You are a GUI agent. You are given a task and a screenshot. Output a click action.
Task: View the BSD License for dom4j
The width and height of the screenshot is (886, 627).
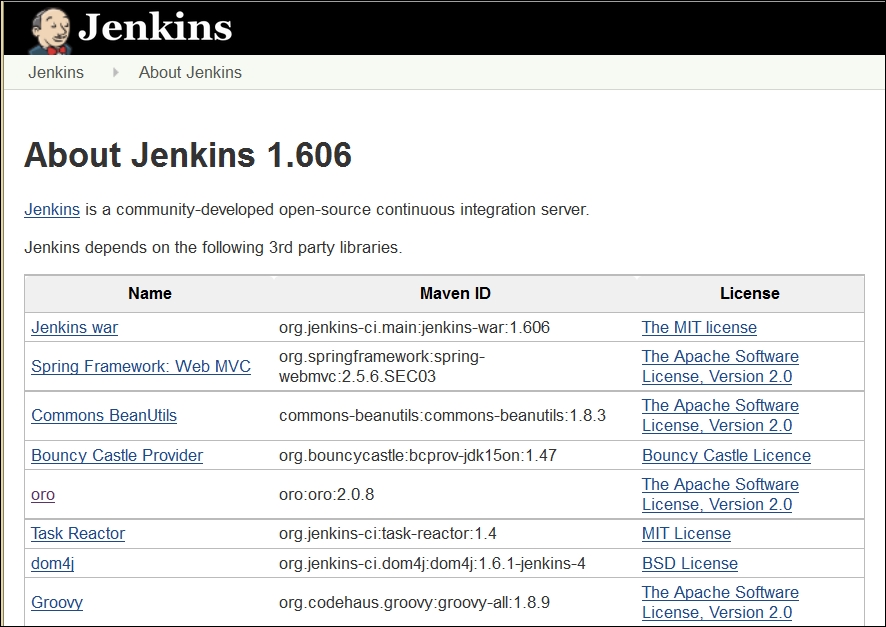click(689, 563)
